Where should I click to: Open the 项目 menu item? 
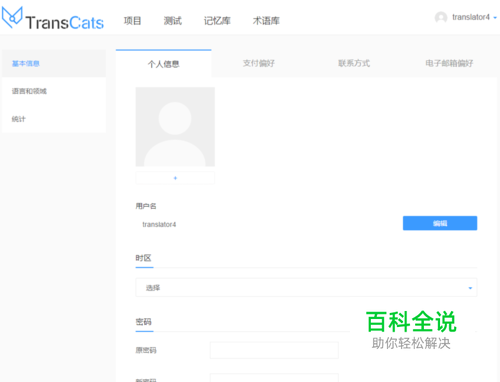point(132,21)
